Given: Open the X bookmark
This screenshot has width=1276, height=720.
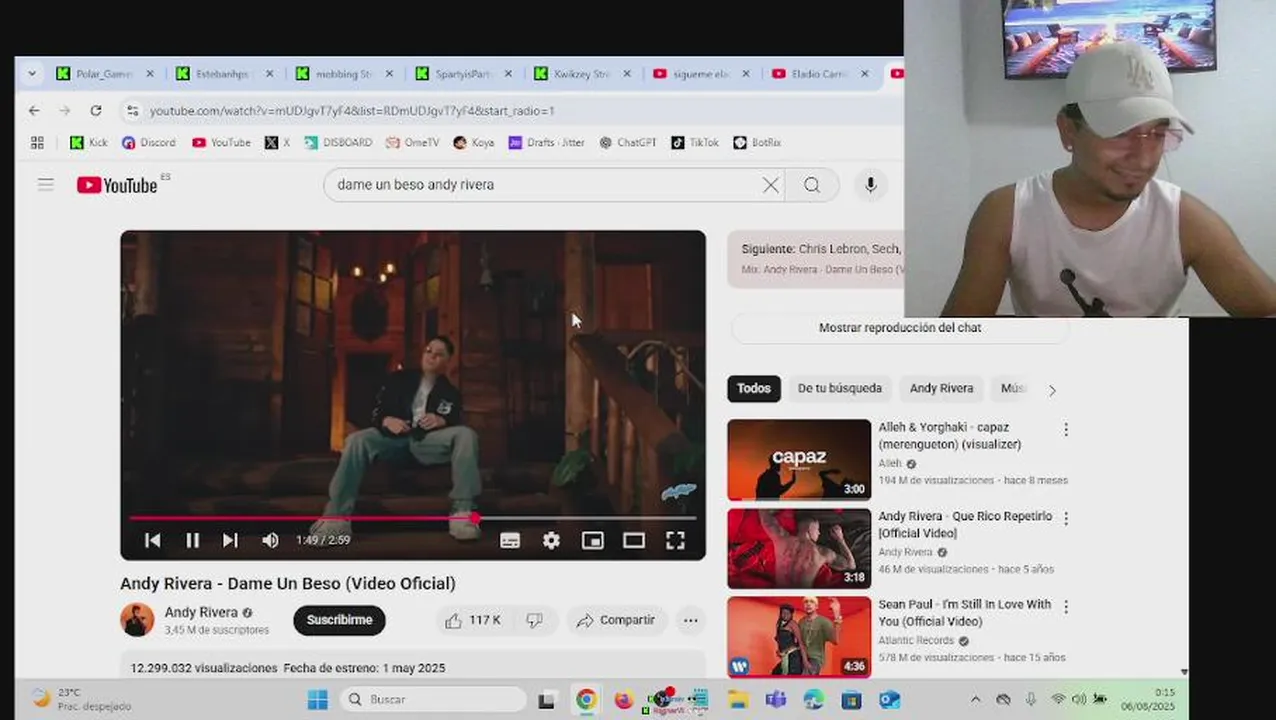Looking at the screenshot, I should (x=277, y=143).
